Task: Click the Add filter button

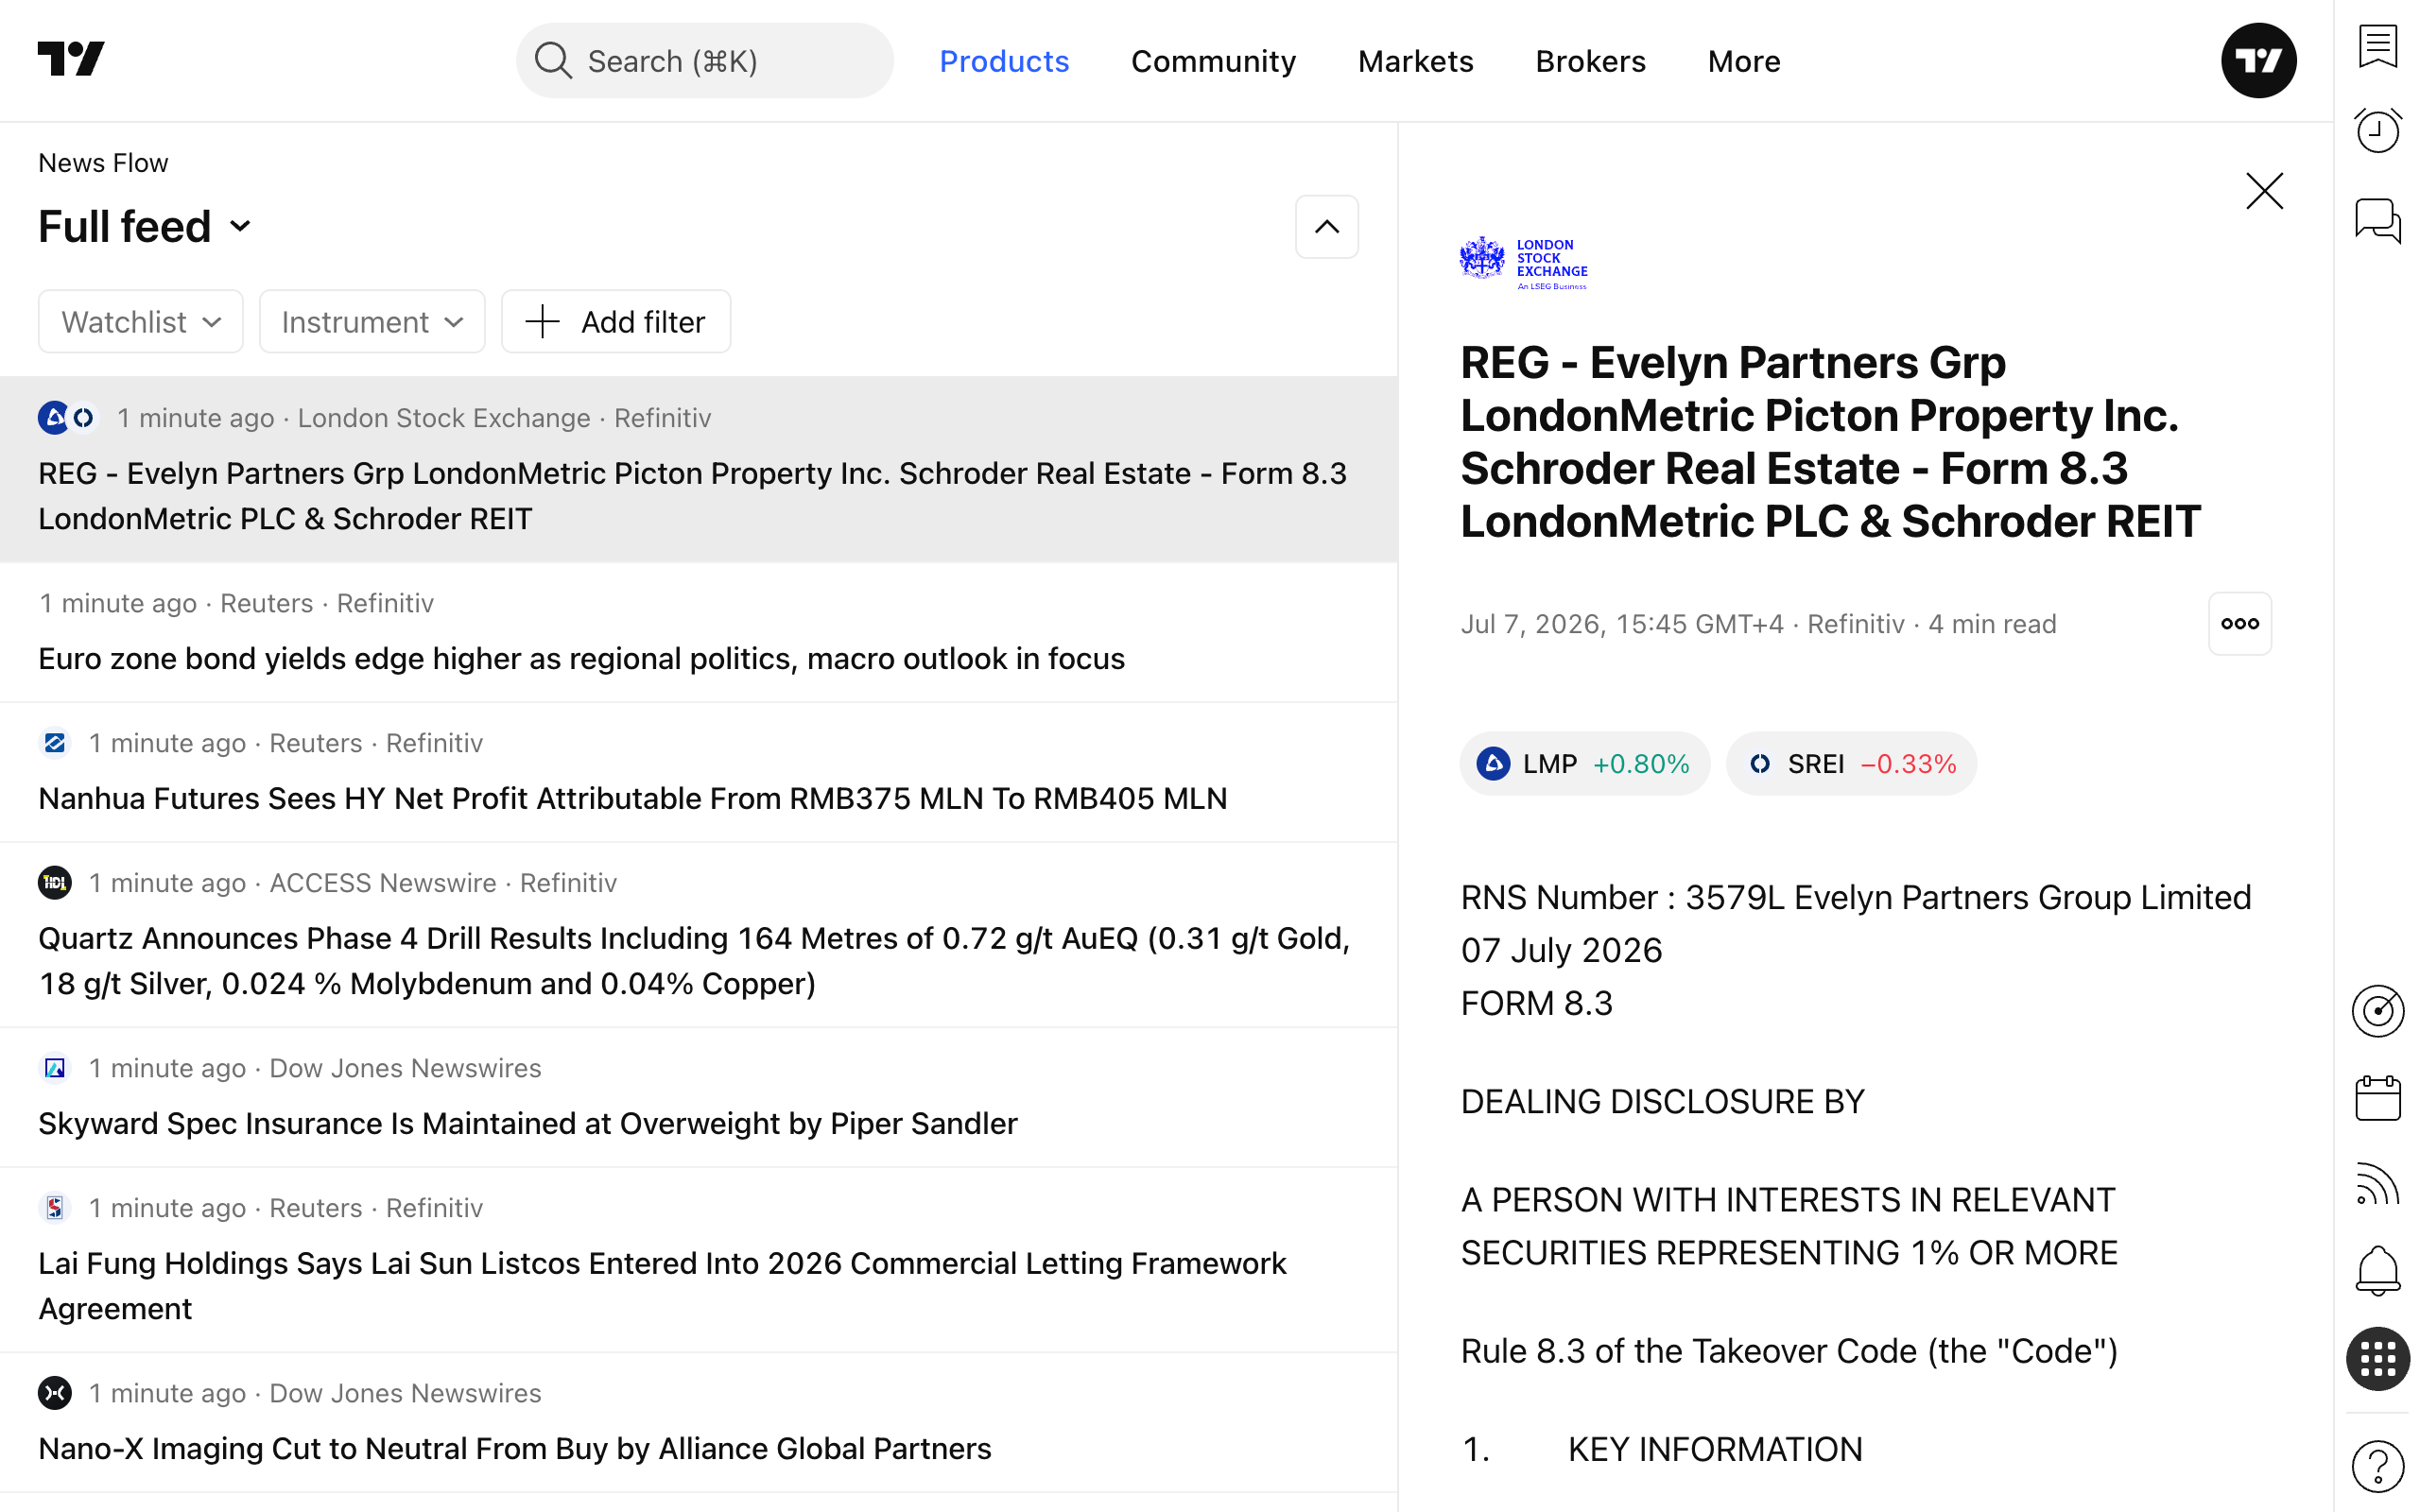Action: pyautogui.click(x=616, y=322)
